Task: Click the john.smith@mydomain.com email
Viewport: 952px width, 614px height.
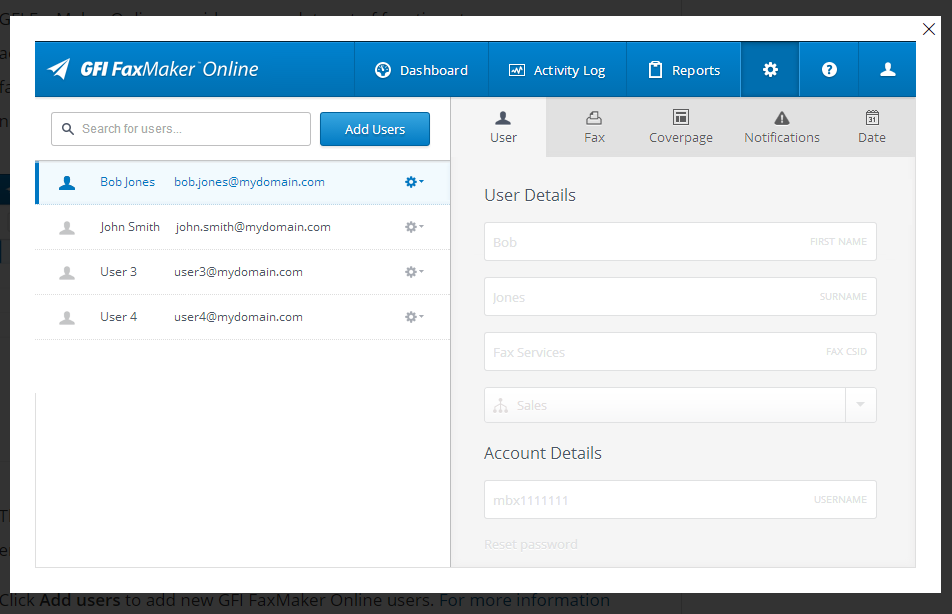Action: (x=253, y=227)
